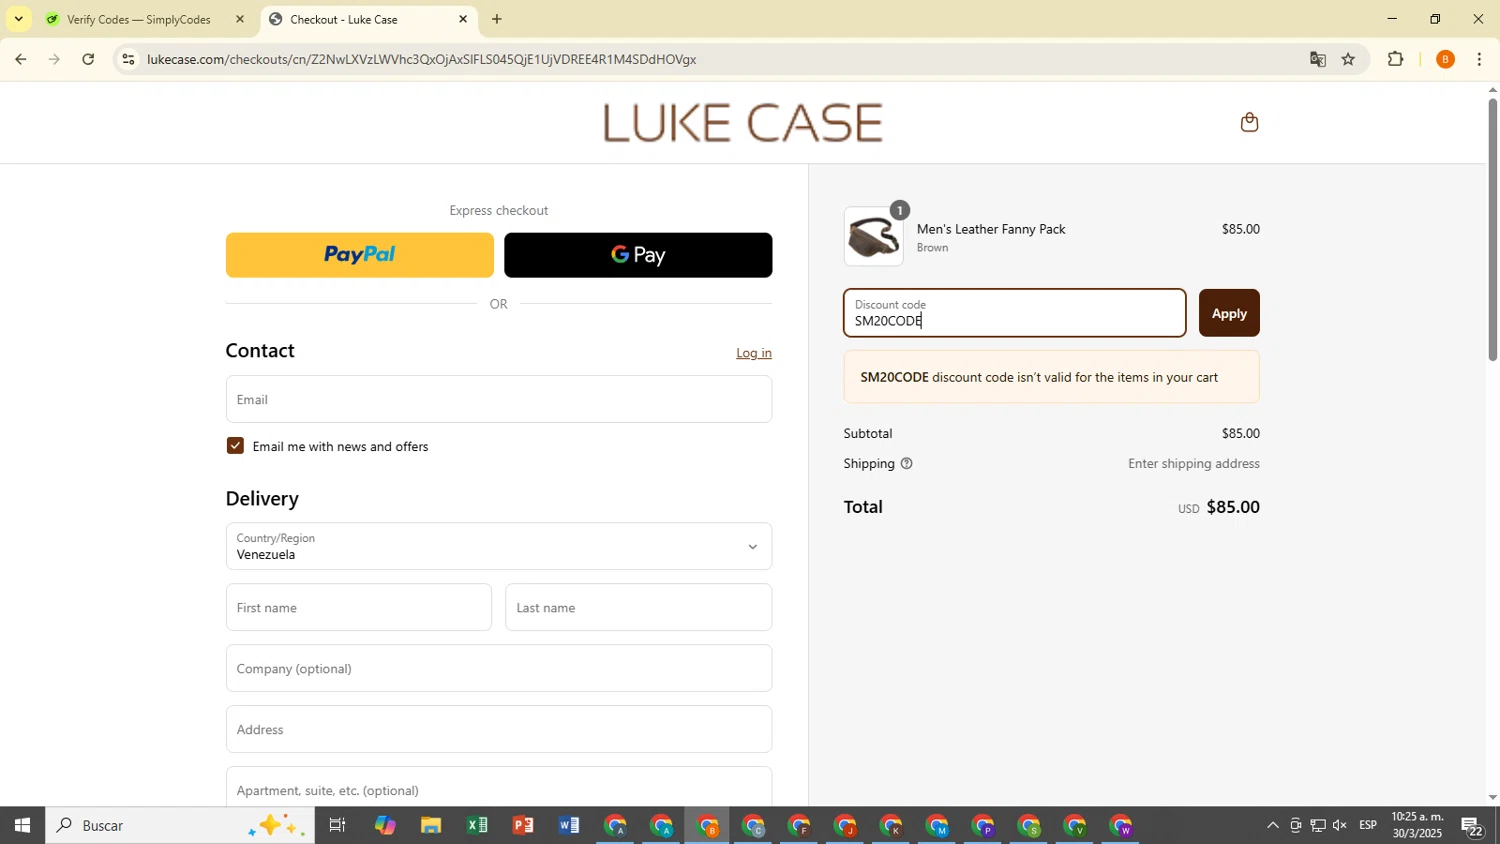Open a new browser tab
The image size is (1500, 844).
(497, 19)
